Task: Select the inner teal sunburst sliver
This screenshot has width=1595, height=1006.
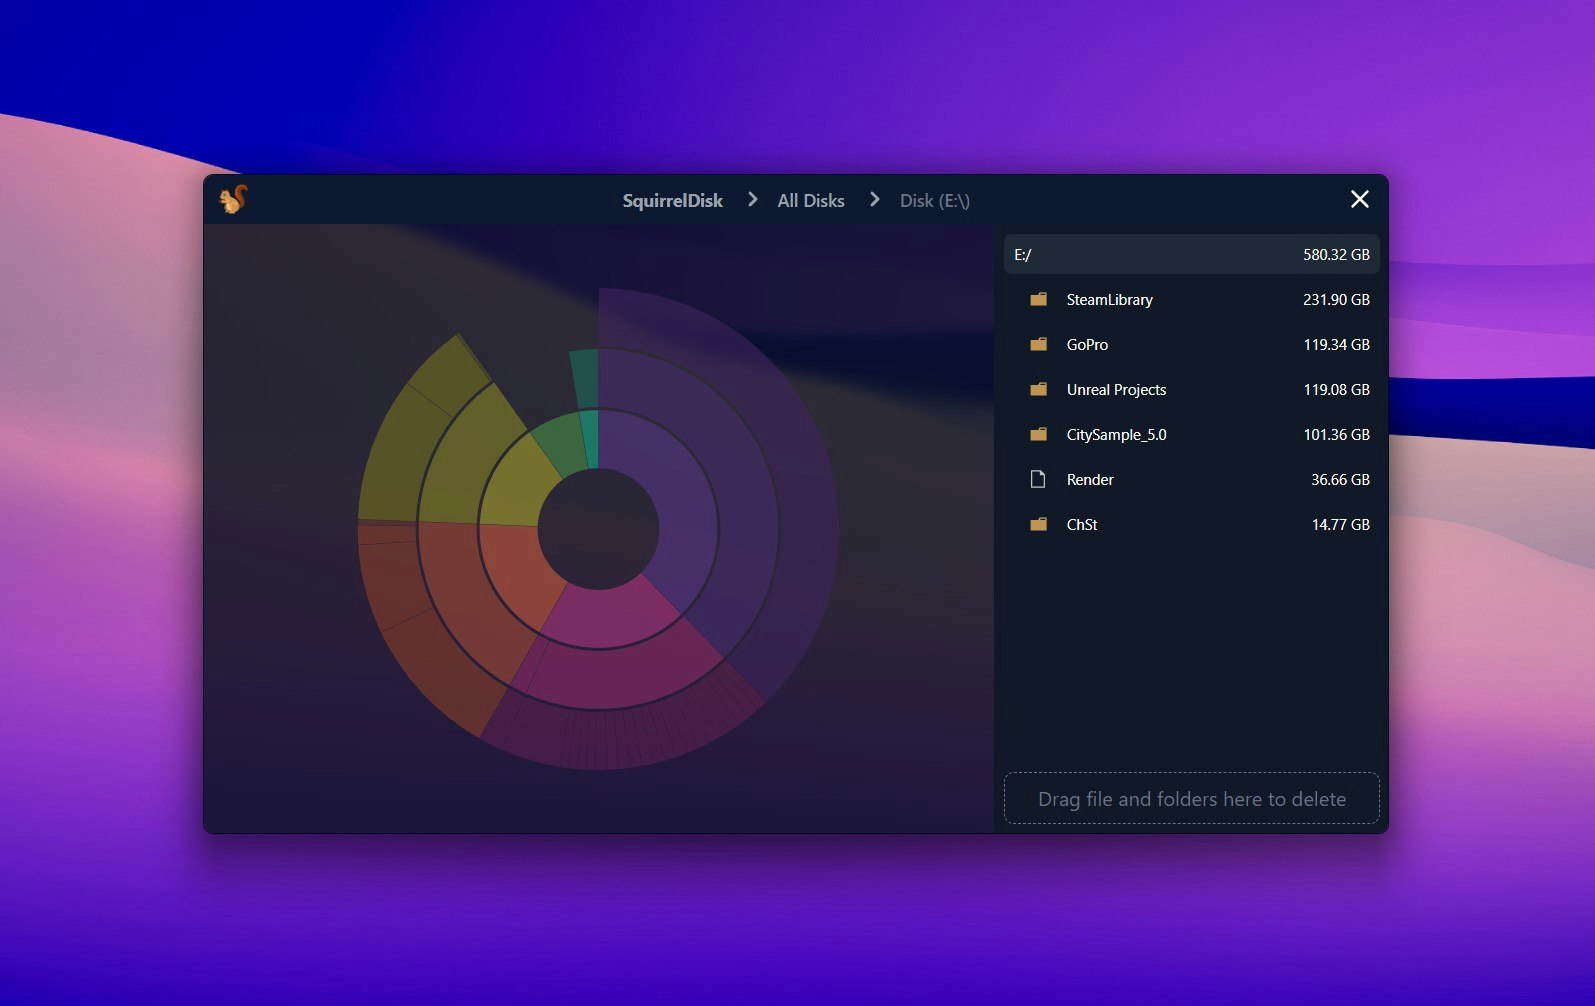Action: click(592, 438)
